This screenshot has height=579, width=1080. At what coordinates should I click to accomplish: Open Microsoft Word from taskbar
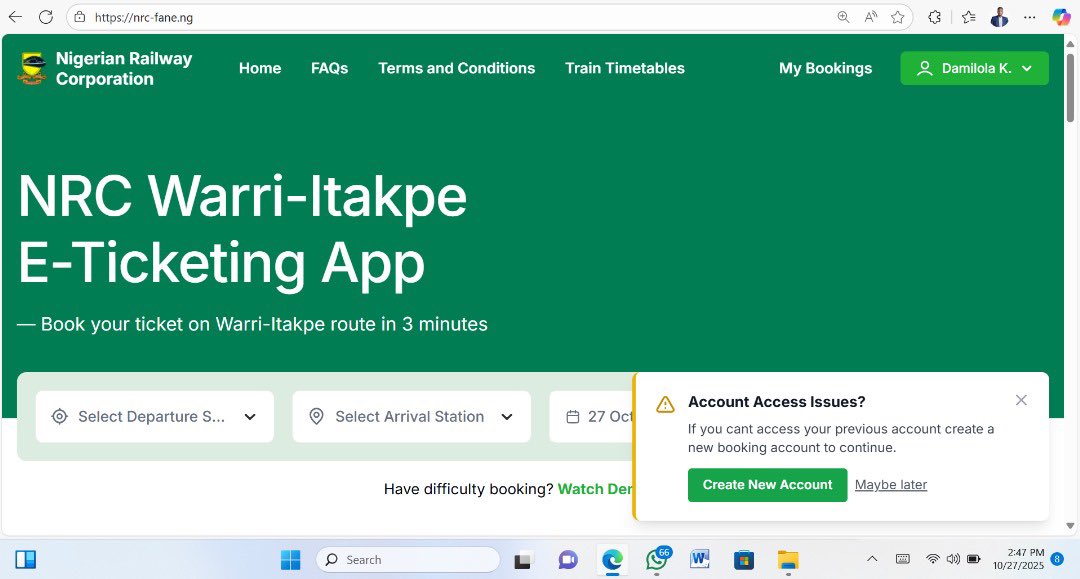pos(700,560)
